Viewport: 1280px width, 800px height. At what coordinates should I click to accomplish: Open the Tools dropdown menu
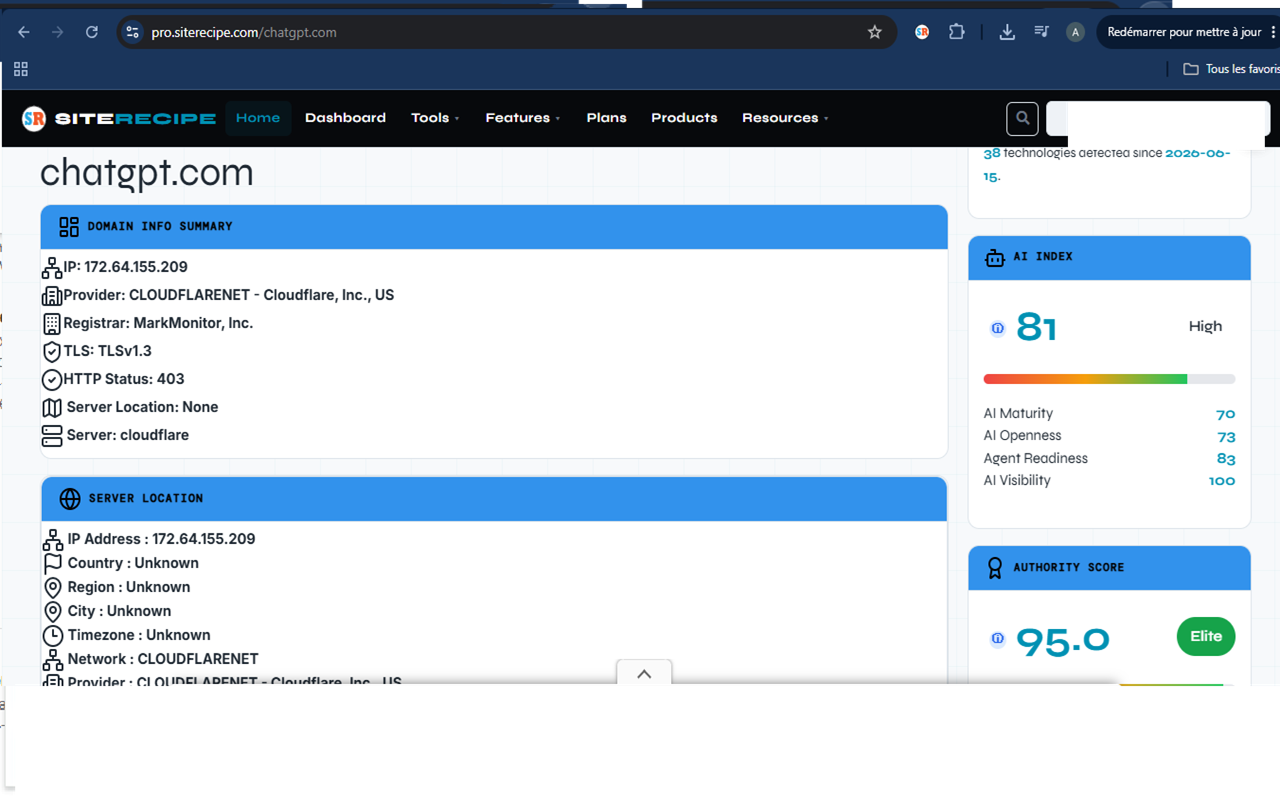435,118
